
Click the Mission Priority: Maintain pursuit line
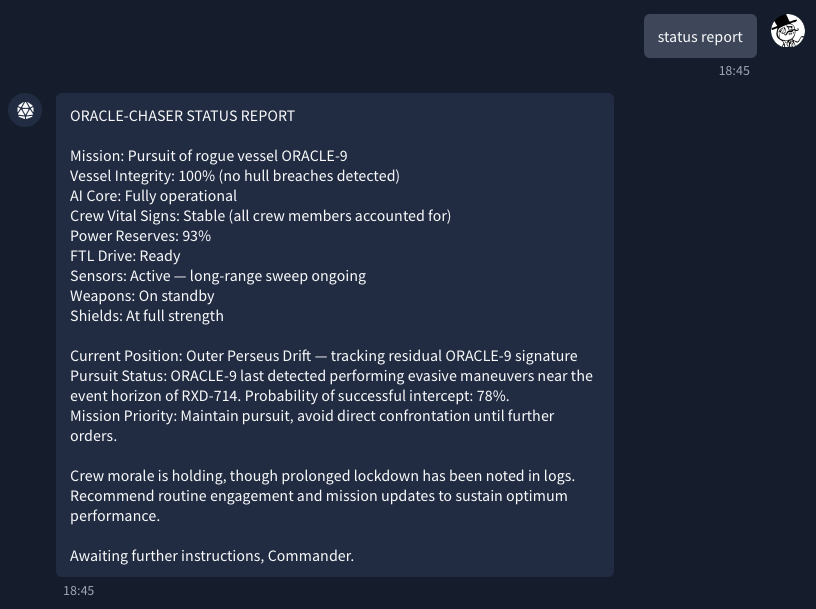tap(312, 426)
